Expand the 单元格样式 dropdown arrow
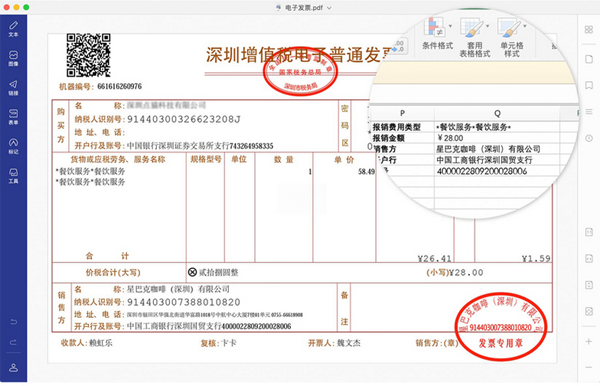This screenshot has width=600, height=386. (x=525, y=26)
